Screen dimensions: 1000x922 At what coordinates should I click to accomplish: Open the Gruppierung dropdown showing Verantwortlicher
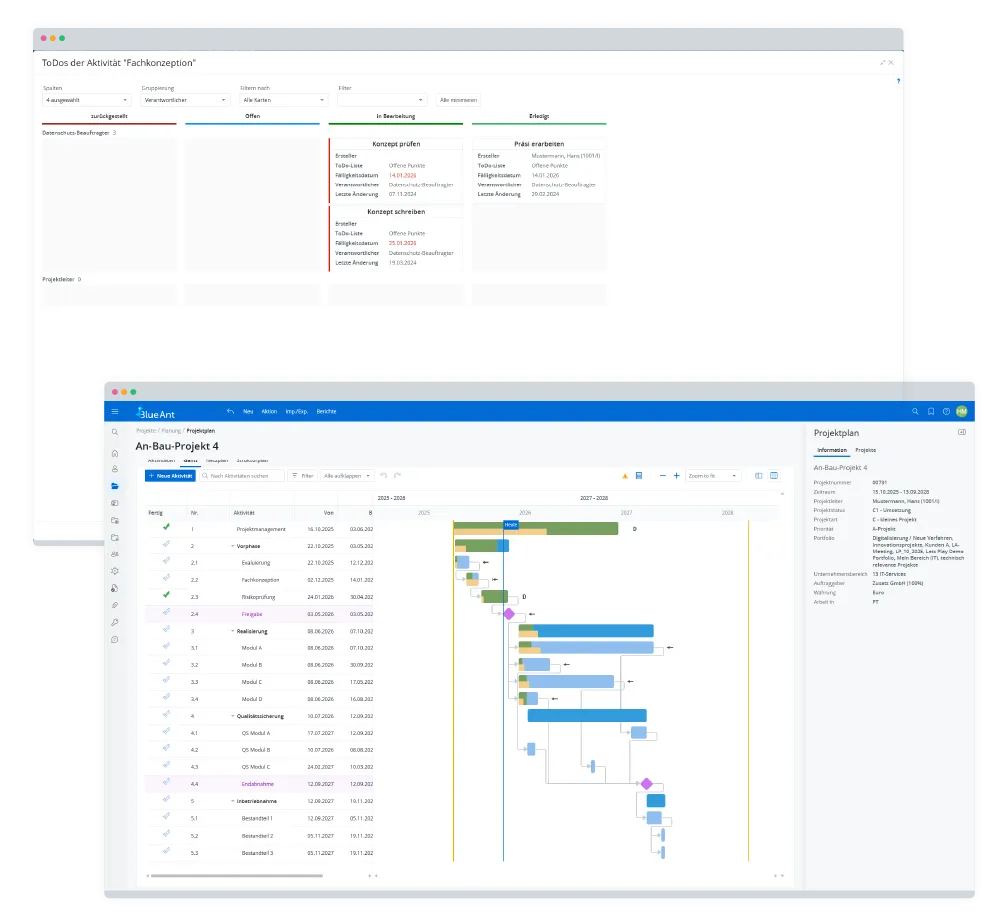[x=186, y=100]
